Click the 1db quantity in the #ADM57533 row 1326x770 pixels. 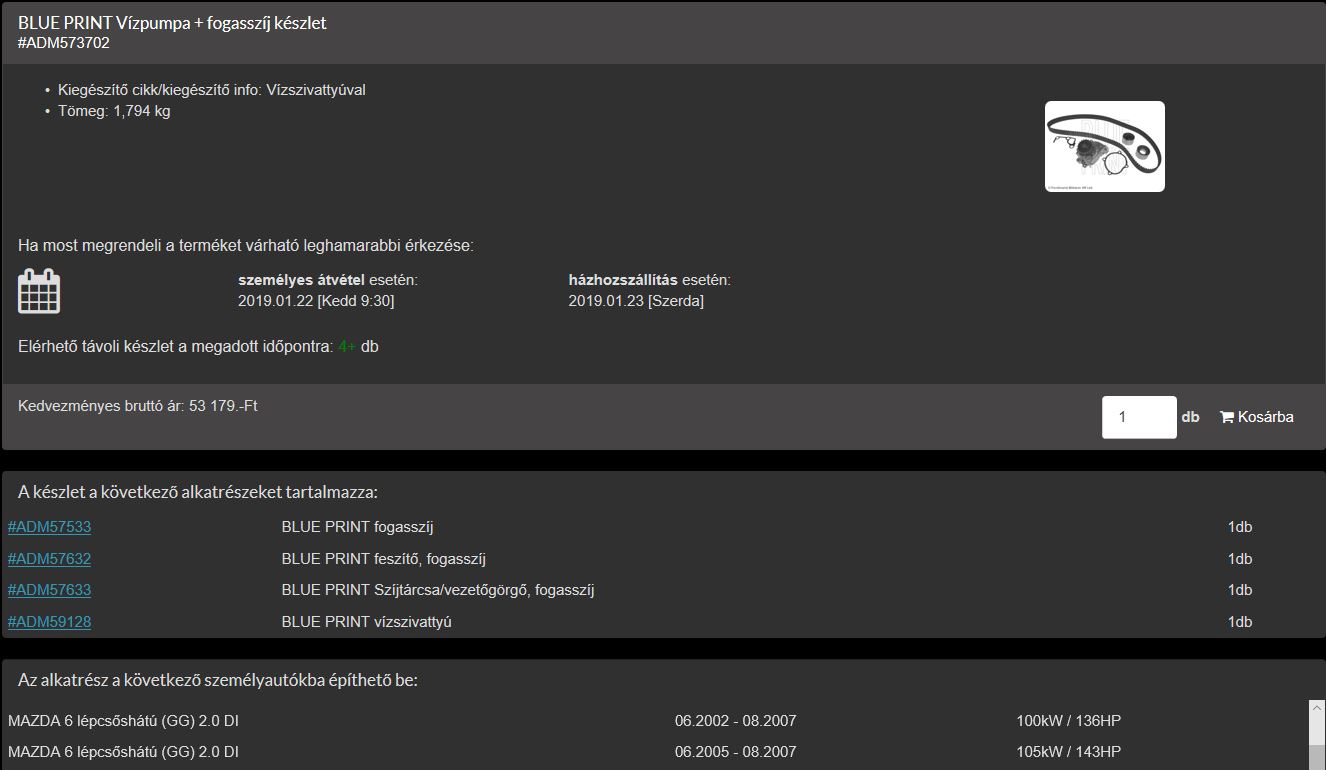1240,527
